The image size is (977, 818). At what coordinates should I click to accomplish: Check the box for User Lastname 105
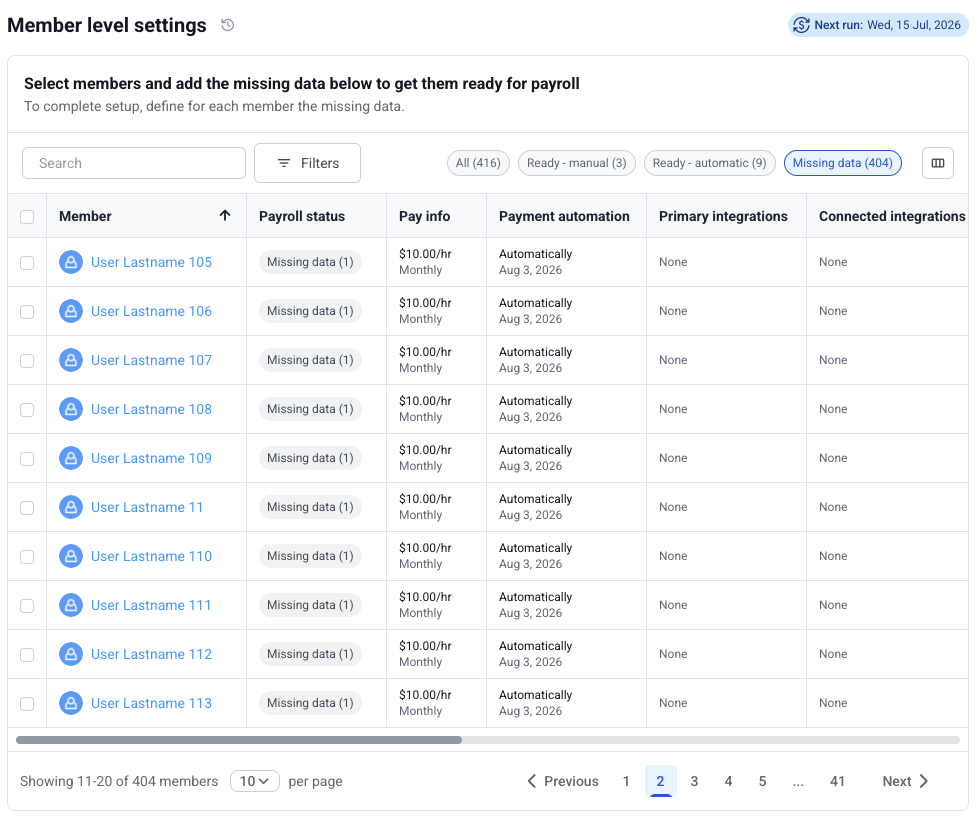(27, 263)
